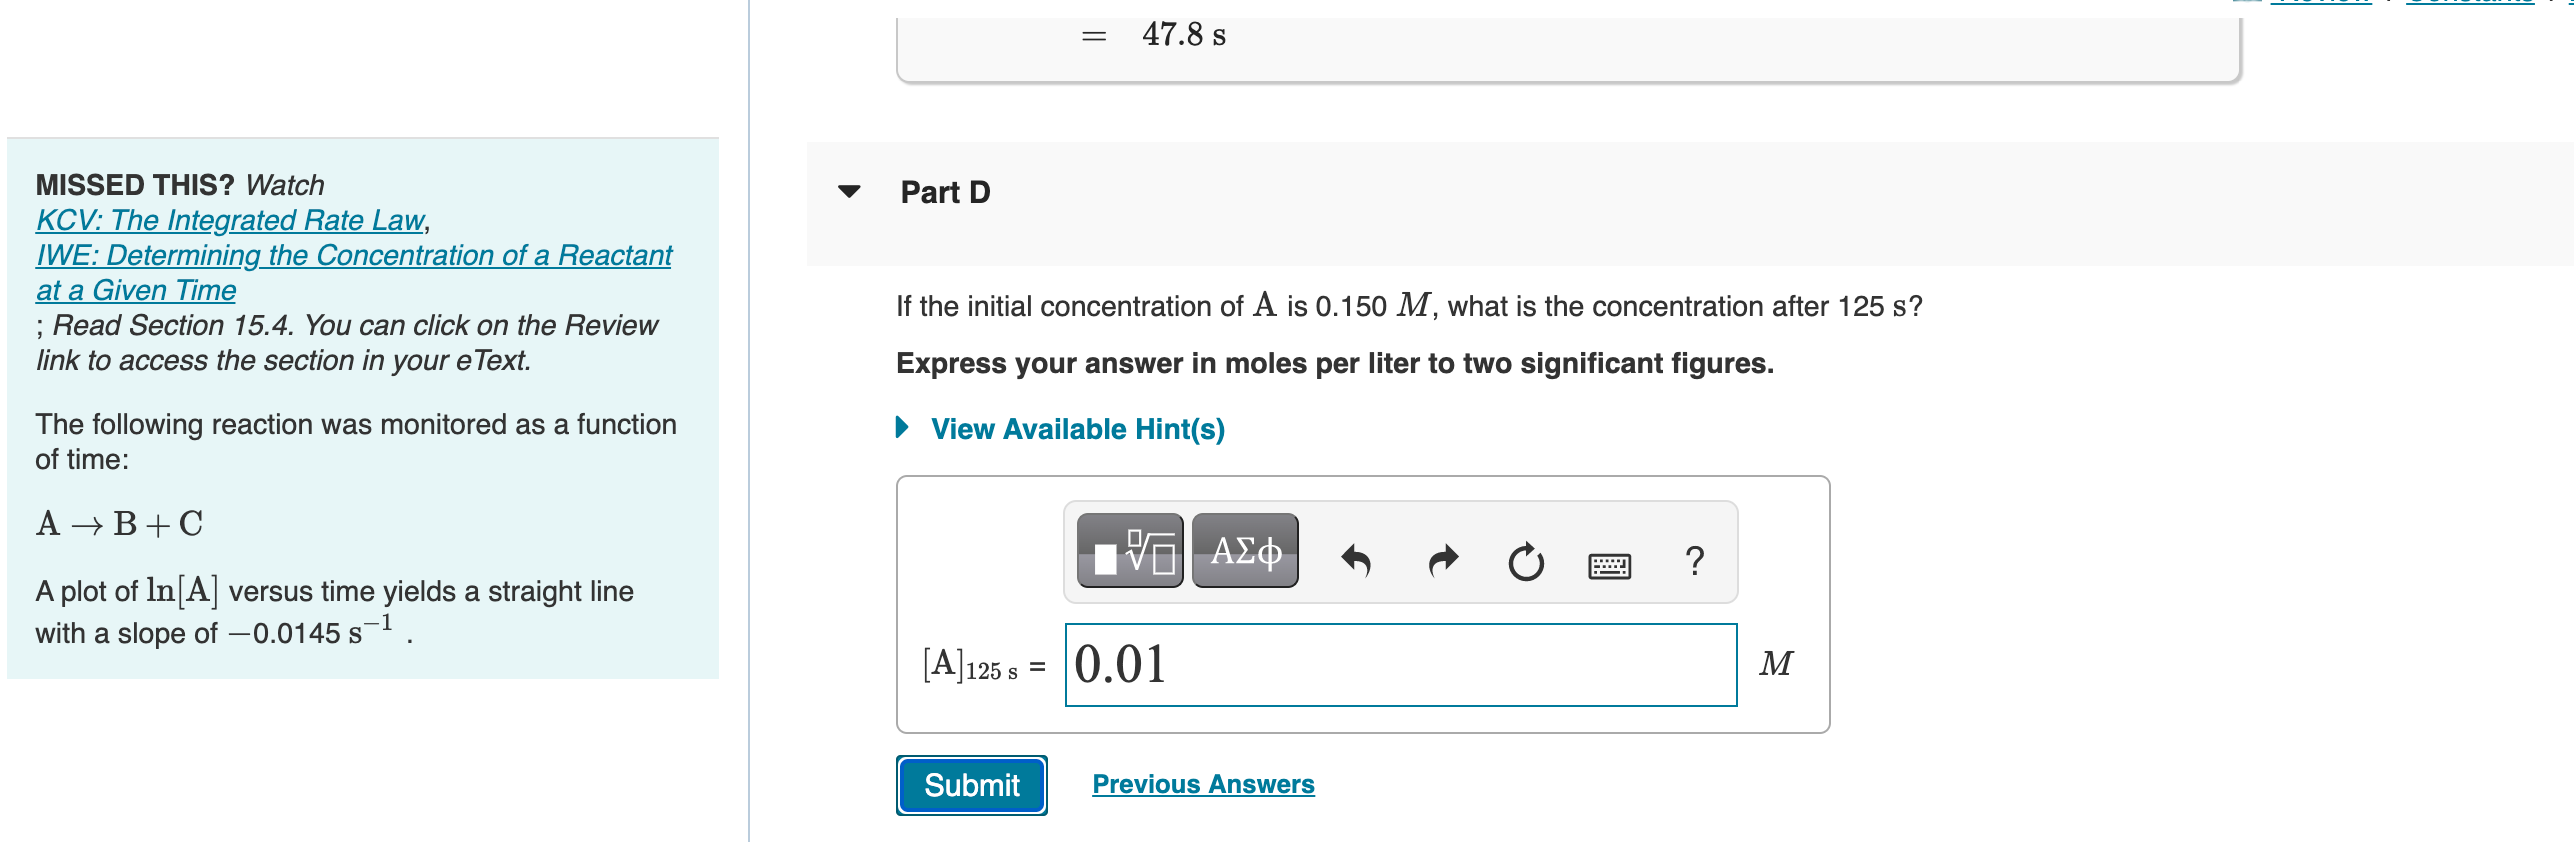Collapse the Part D section
The width and height of the screenshot is (2574, 842).
[x=846, y=193]
